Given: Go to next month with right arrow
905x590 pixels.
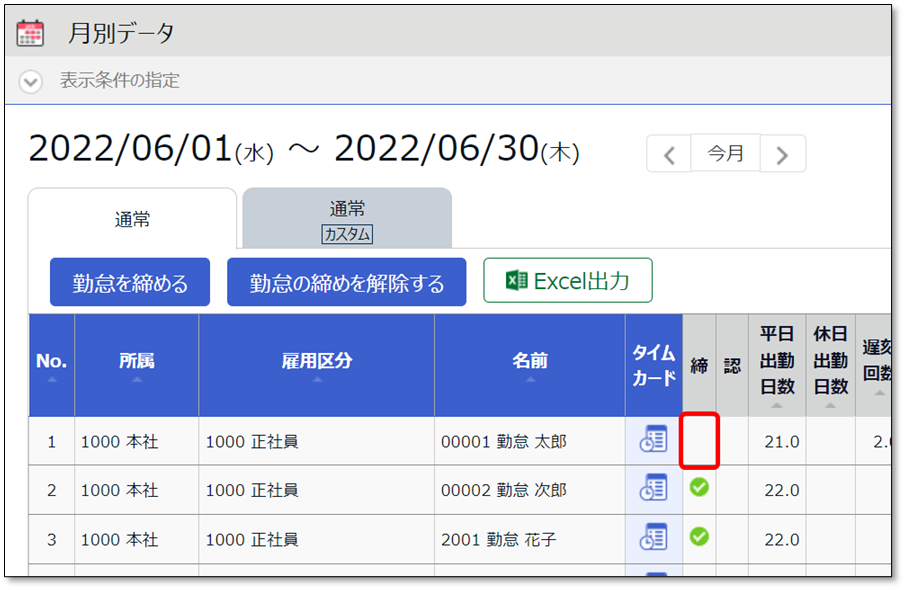Looking at the screenshot, I should (783, 155).
